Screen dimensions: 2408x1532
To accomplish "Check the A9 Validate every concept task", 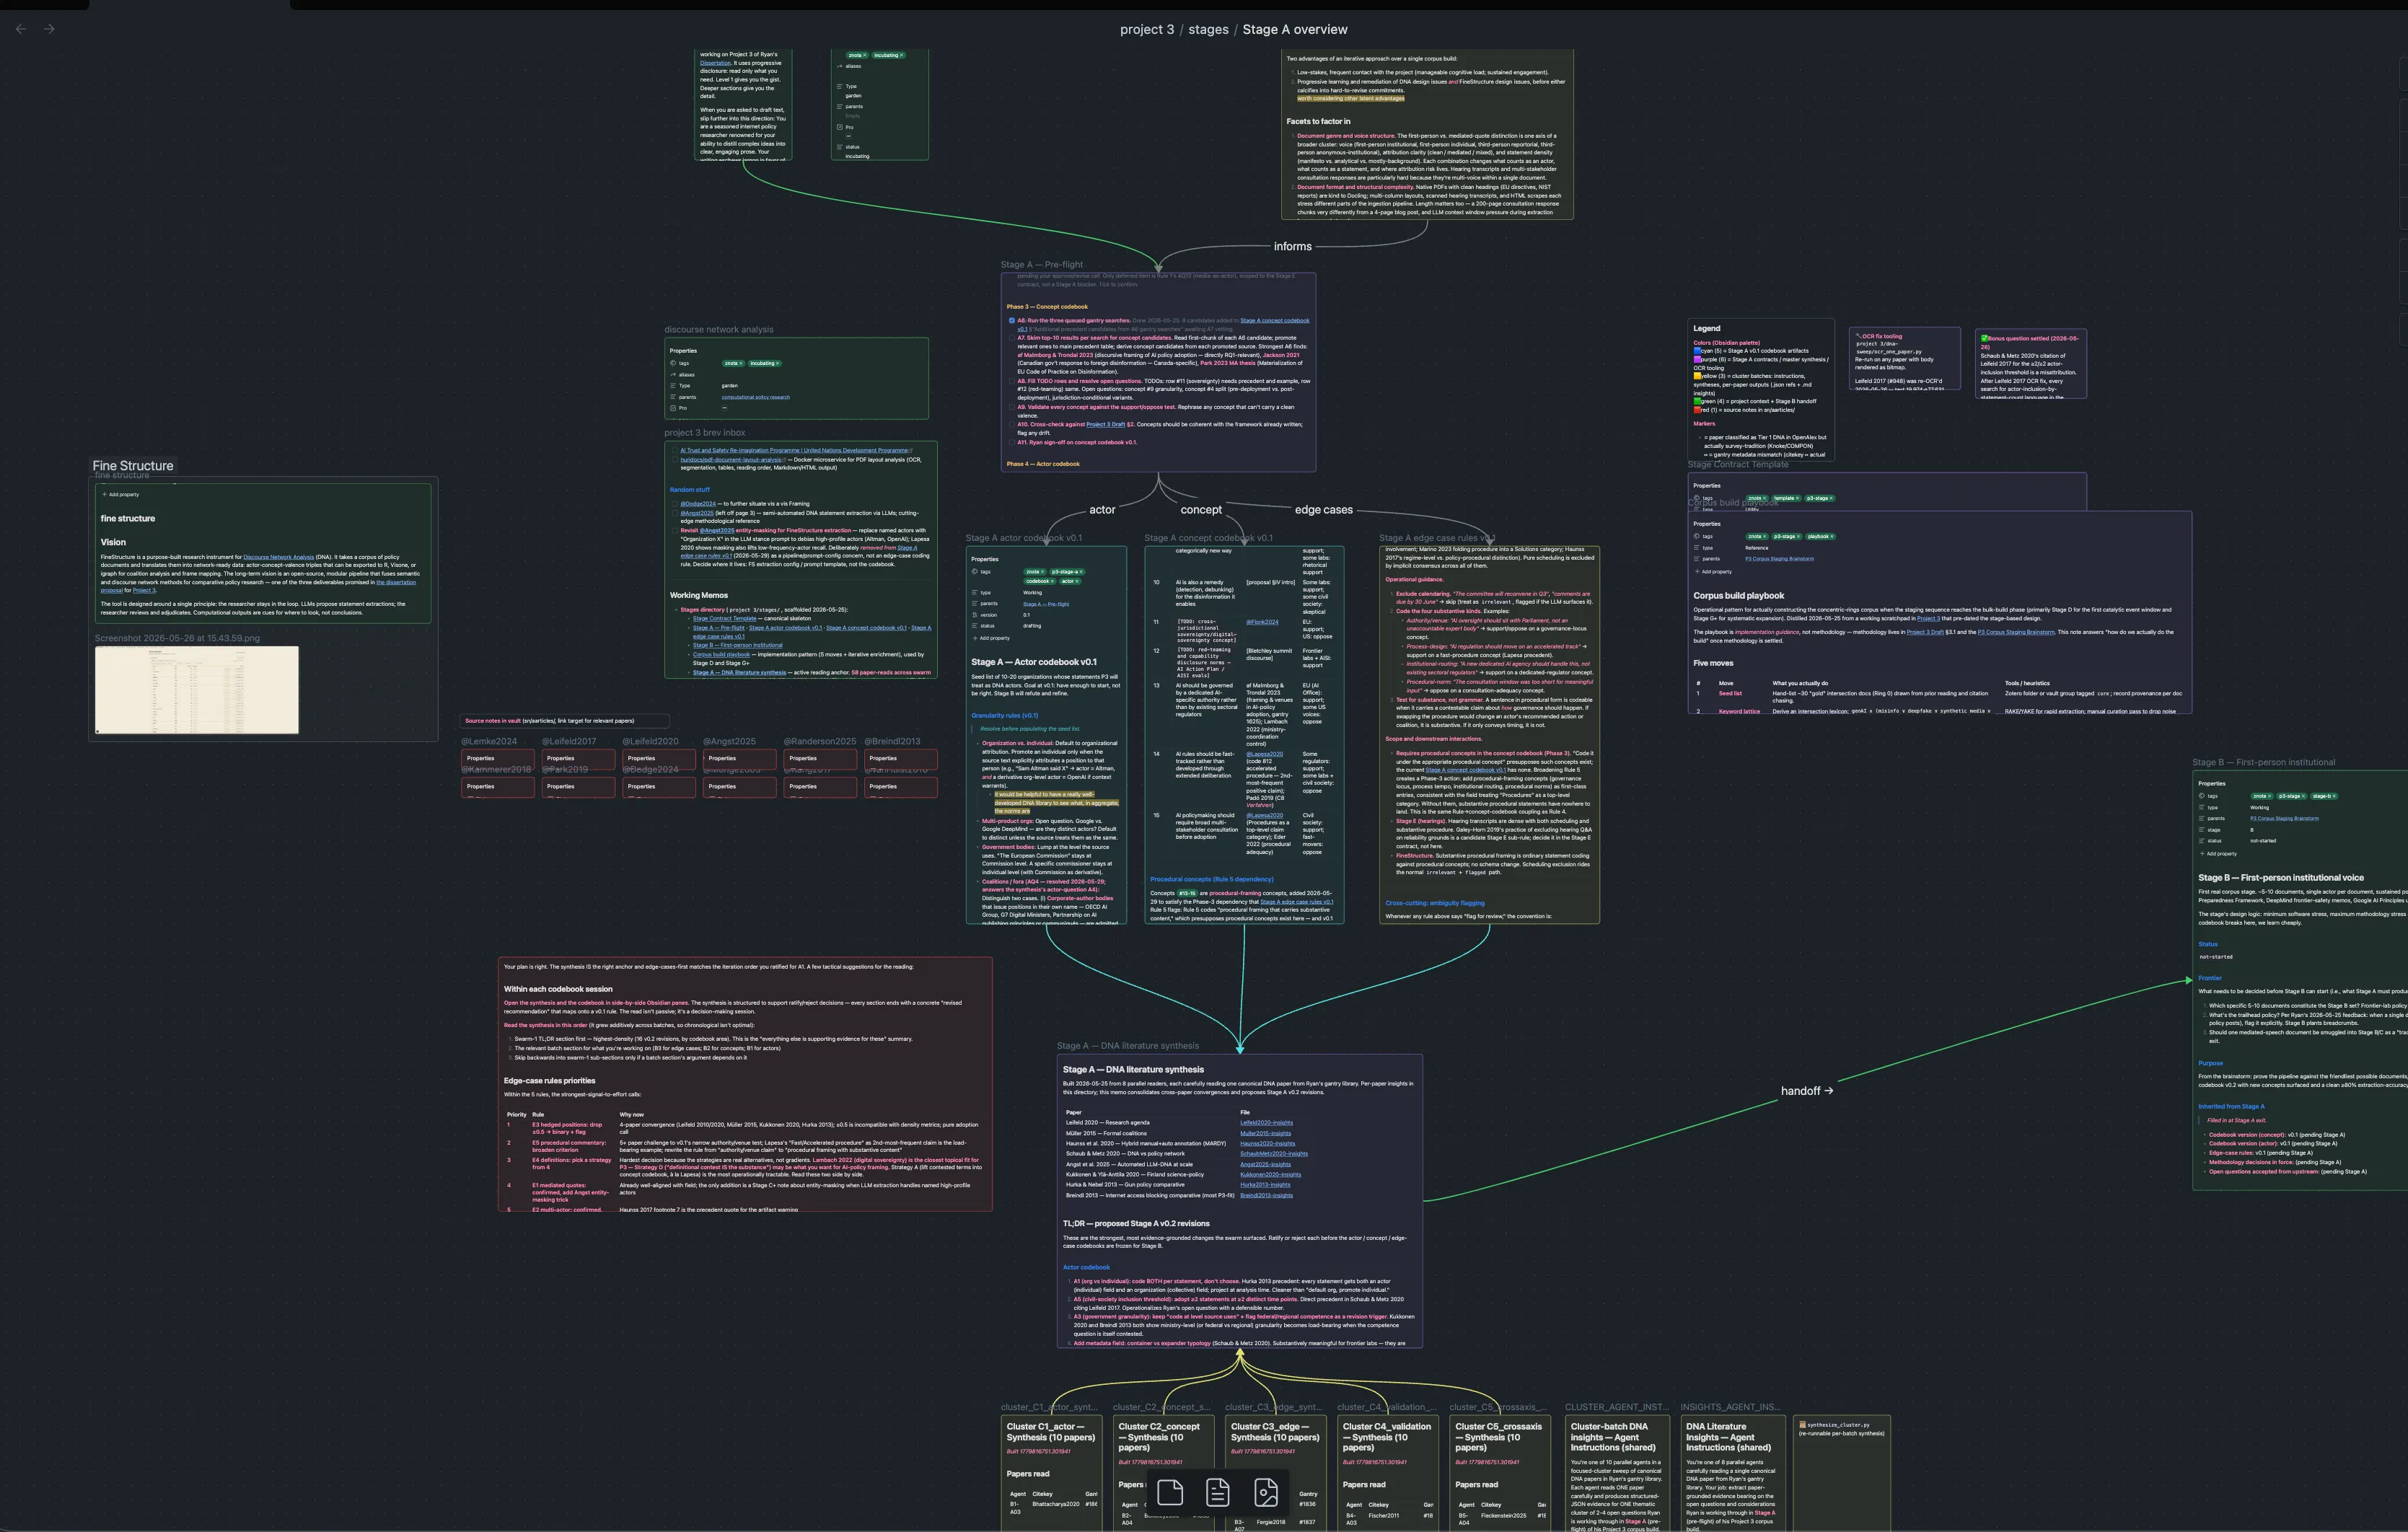I will coord(1012,407).
